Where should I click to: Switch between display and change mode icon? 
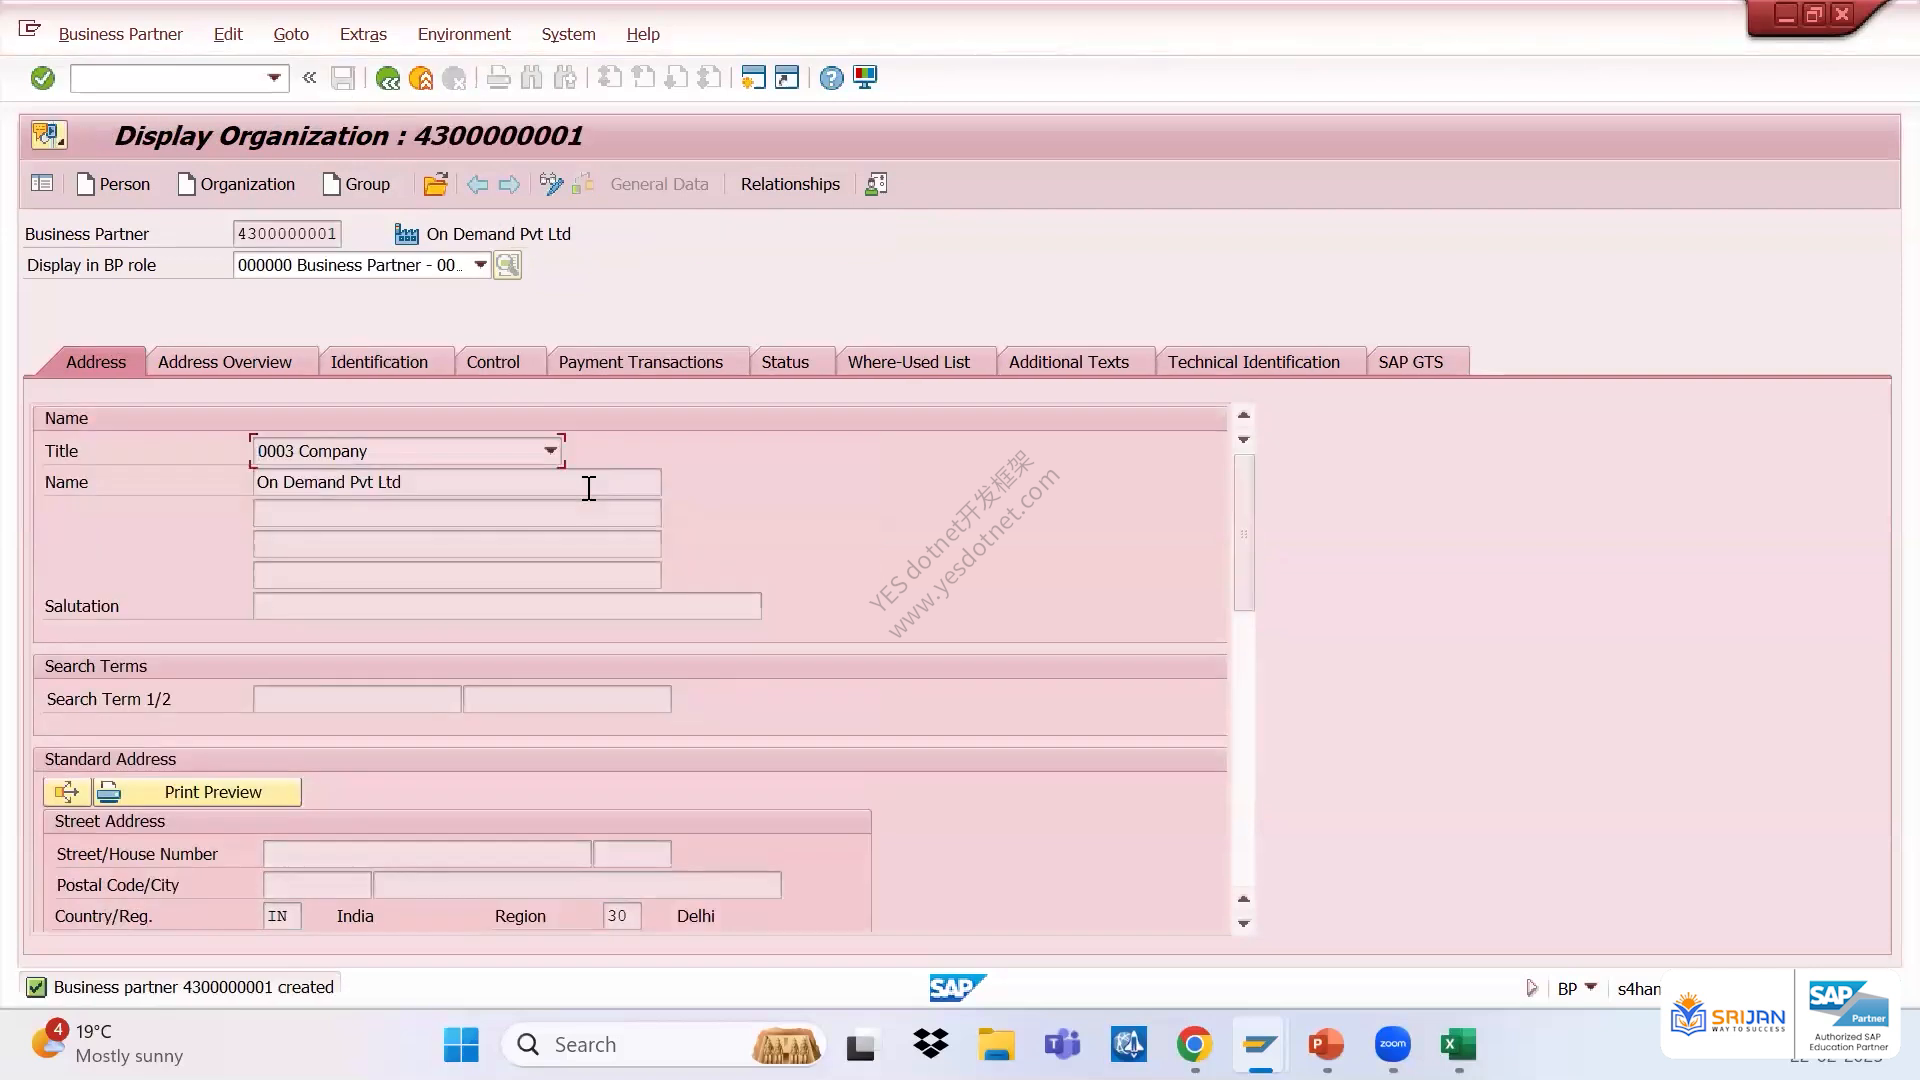click(551, 184)
